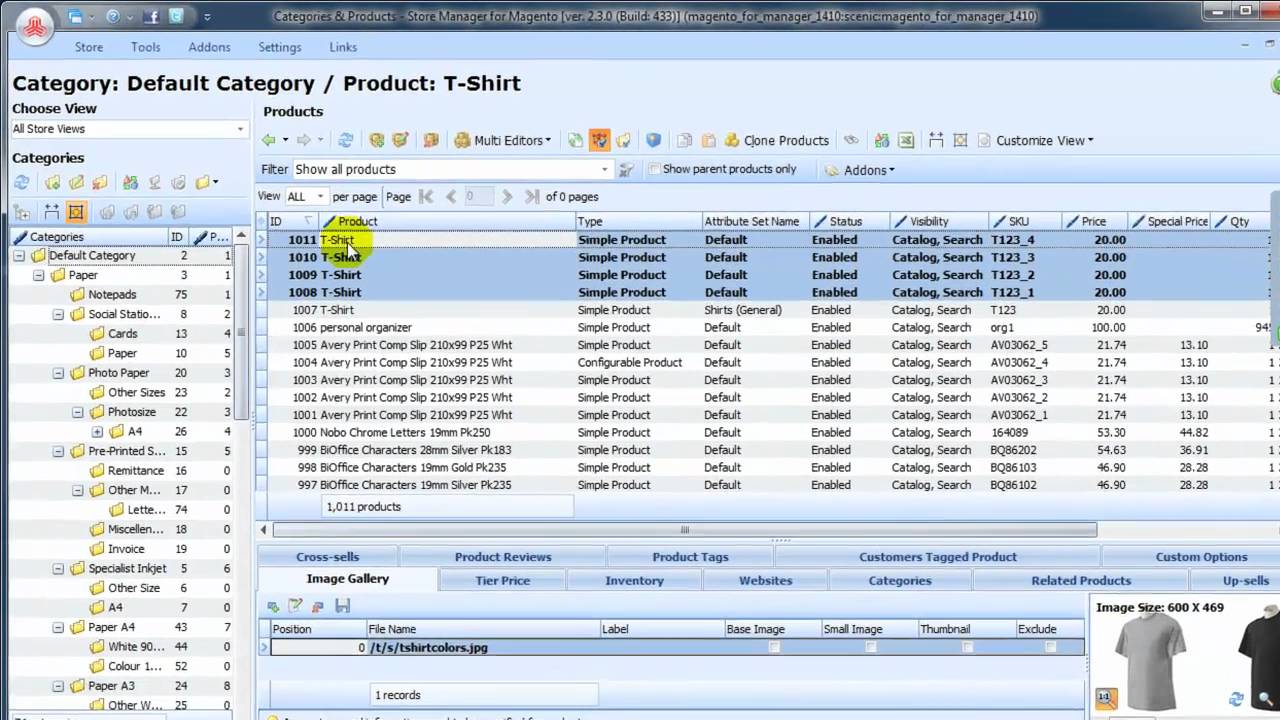
Task: Click the highlighted orange frame icon in Categories
Action: (76, 212)
